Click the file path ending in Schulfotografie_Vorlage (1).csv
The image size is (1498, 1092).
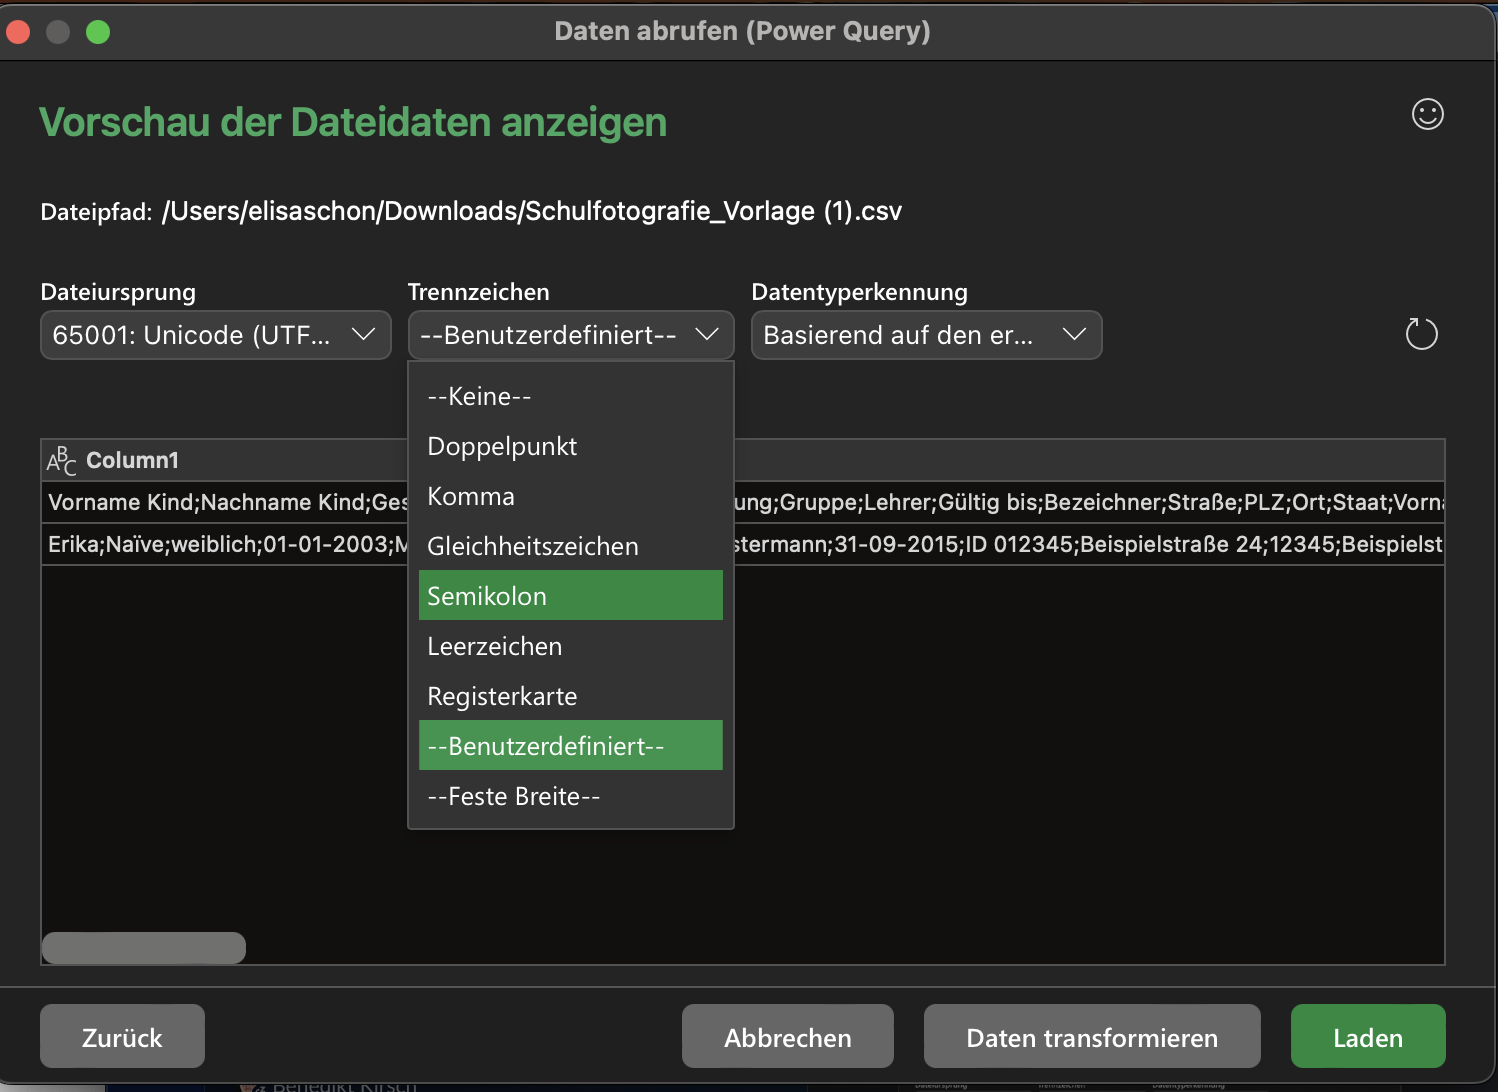click(x=532, y=211)
